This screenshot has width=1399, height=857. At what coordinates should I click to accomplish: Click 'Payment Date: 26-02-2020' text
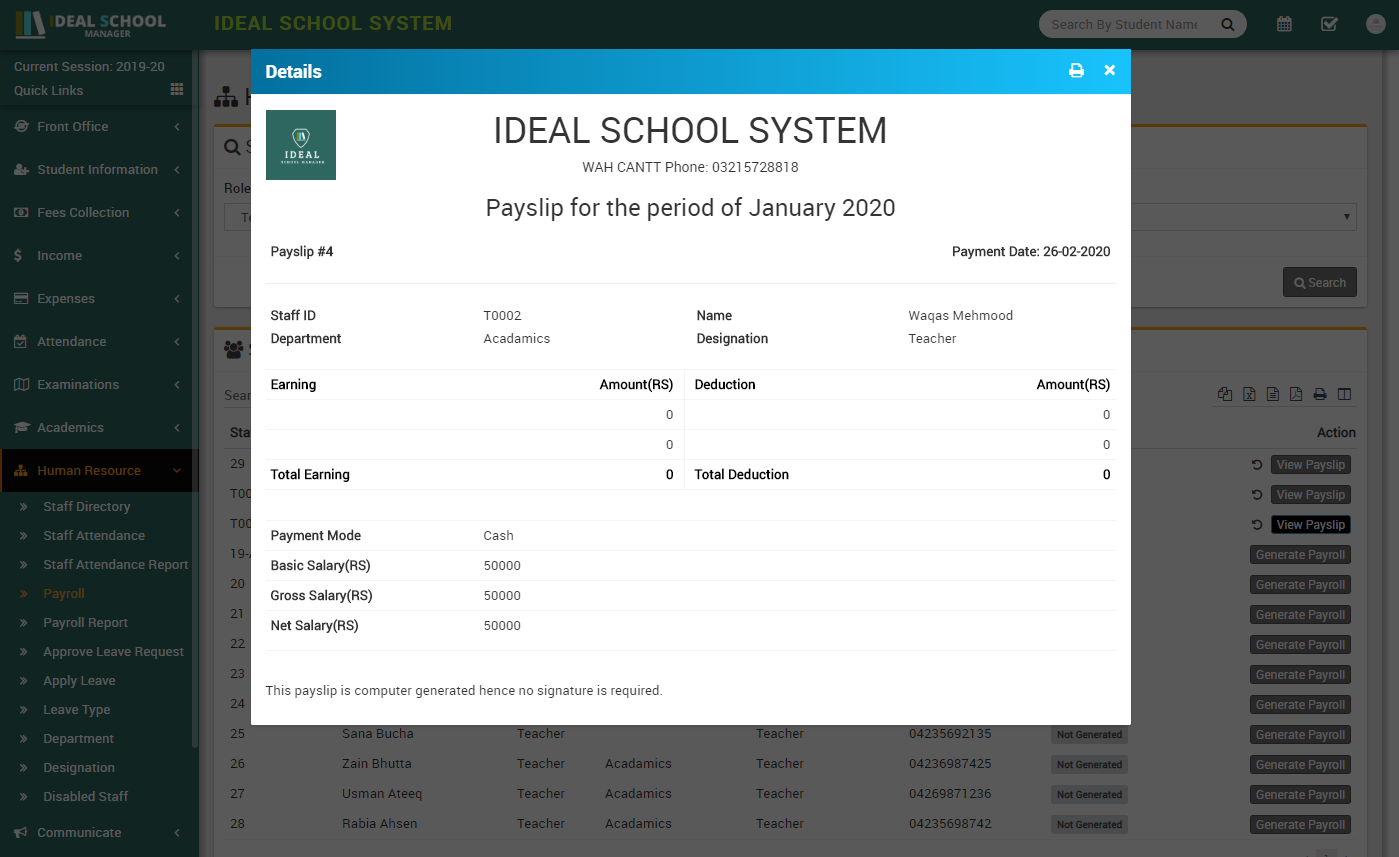1031,252
